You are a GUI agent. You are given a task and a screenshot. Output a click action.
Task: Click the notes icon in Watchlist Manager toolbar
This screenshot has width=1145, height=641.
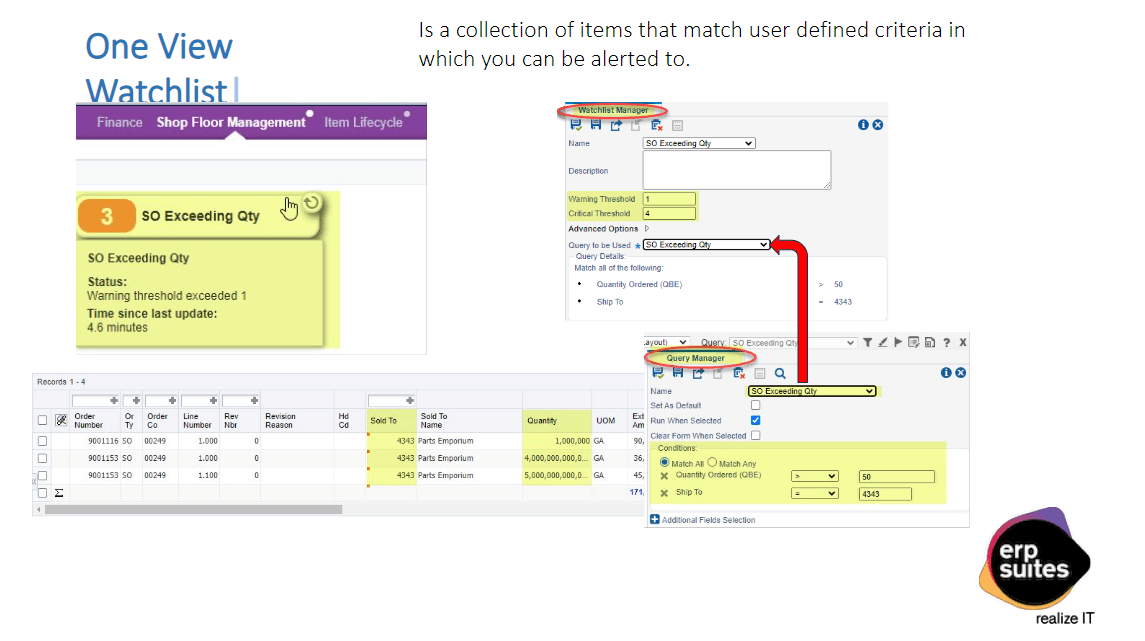click(677, 126)
